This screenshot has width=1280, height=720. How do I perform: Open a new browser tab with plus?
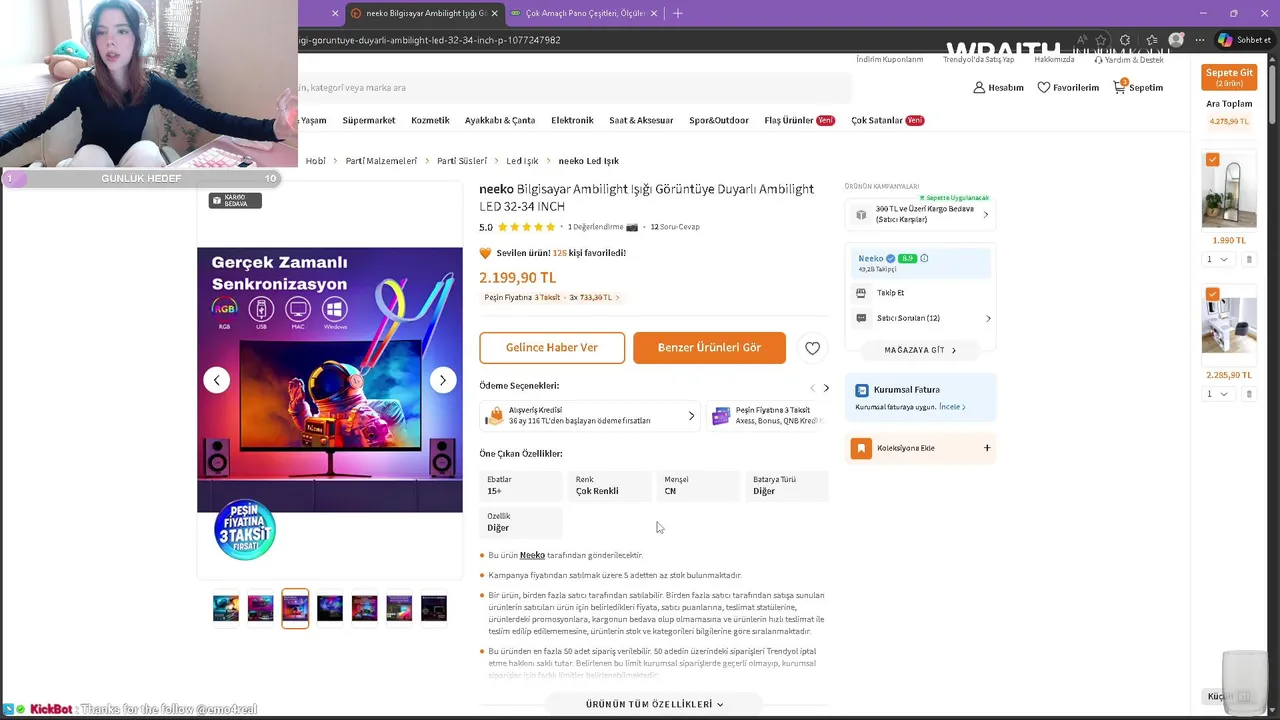[677, 13]
